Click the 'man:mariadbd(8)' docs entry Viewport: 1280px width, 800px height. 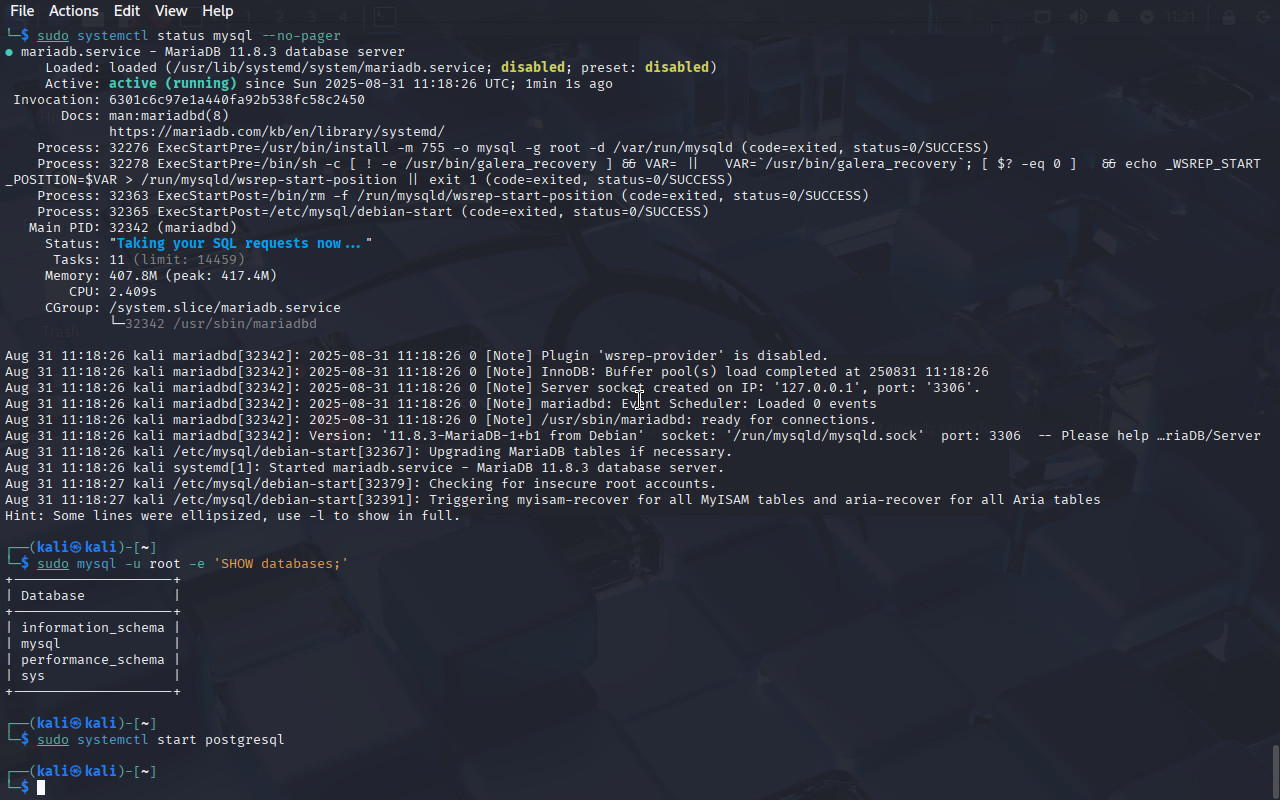(169, 116)
